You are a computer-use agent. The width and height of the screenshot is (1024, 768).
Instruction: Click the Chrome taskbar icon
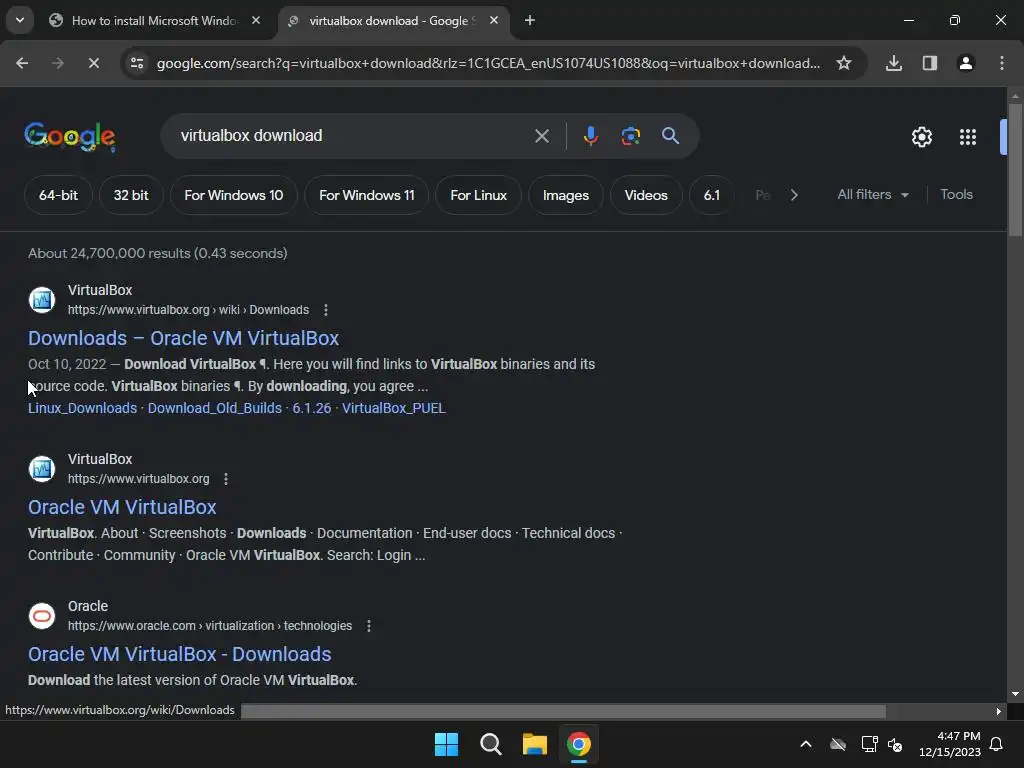click(579, 744)
